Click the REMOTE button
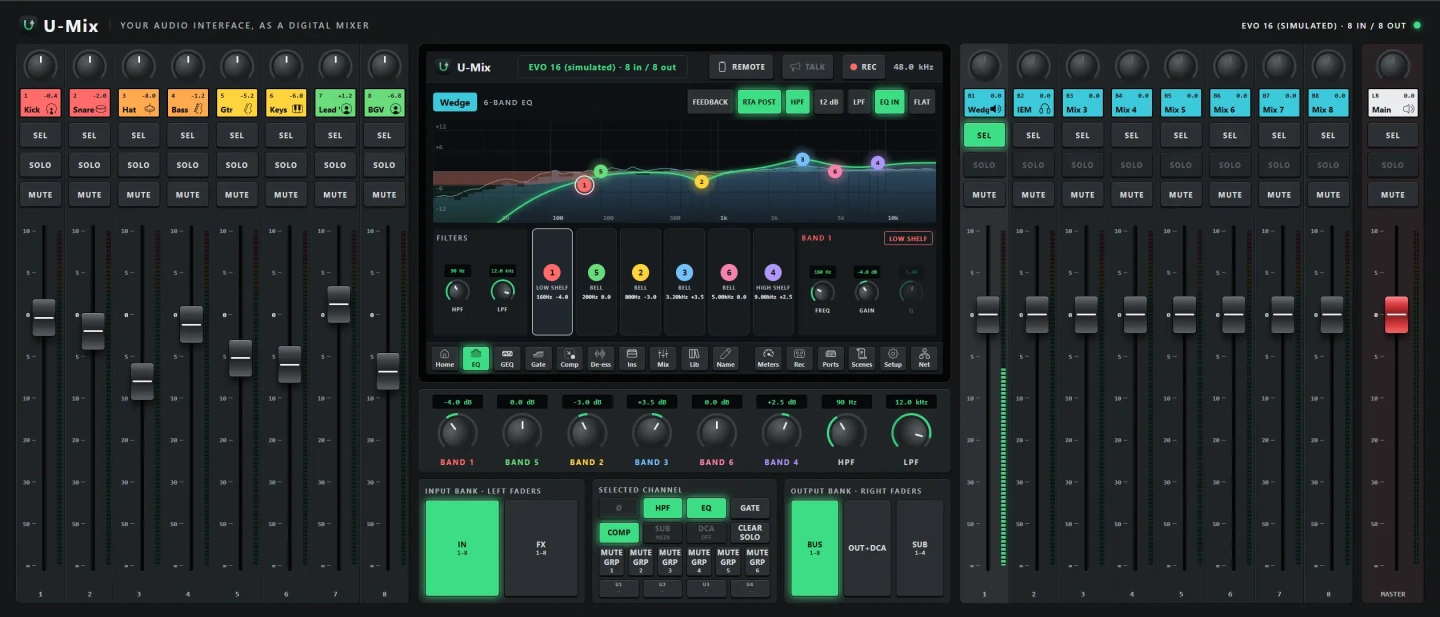Screen dimensions: 1440x617 point(742,67)
